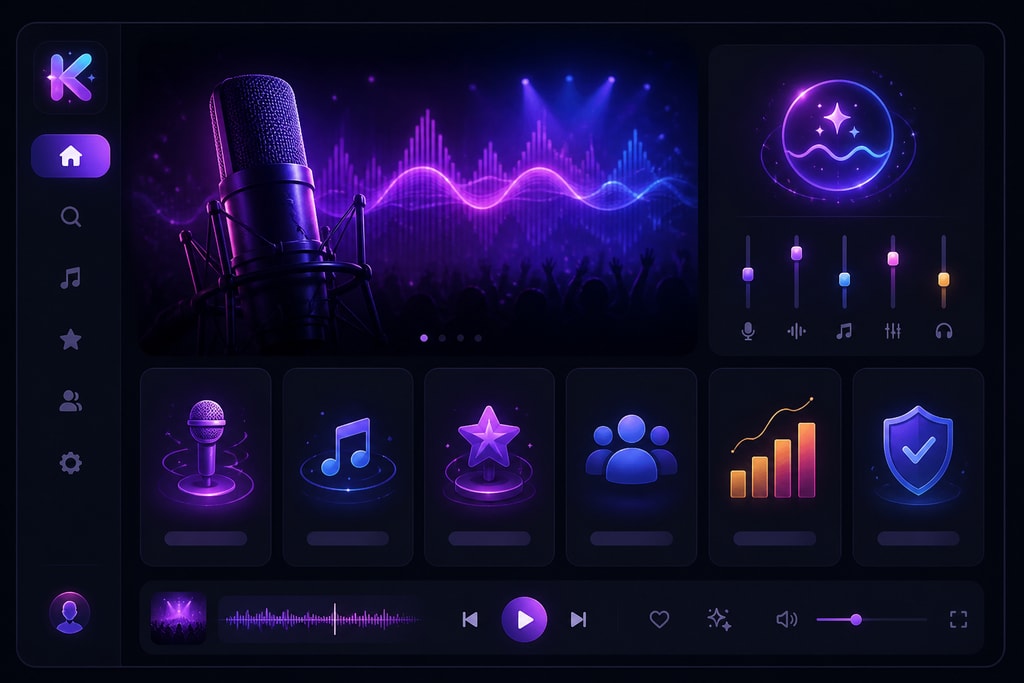This screenshot has height=683, width=1024.
Task: Open the purple star card
Action: [x=489, y=467]
